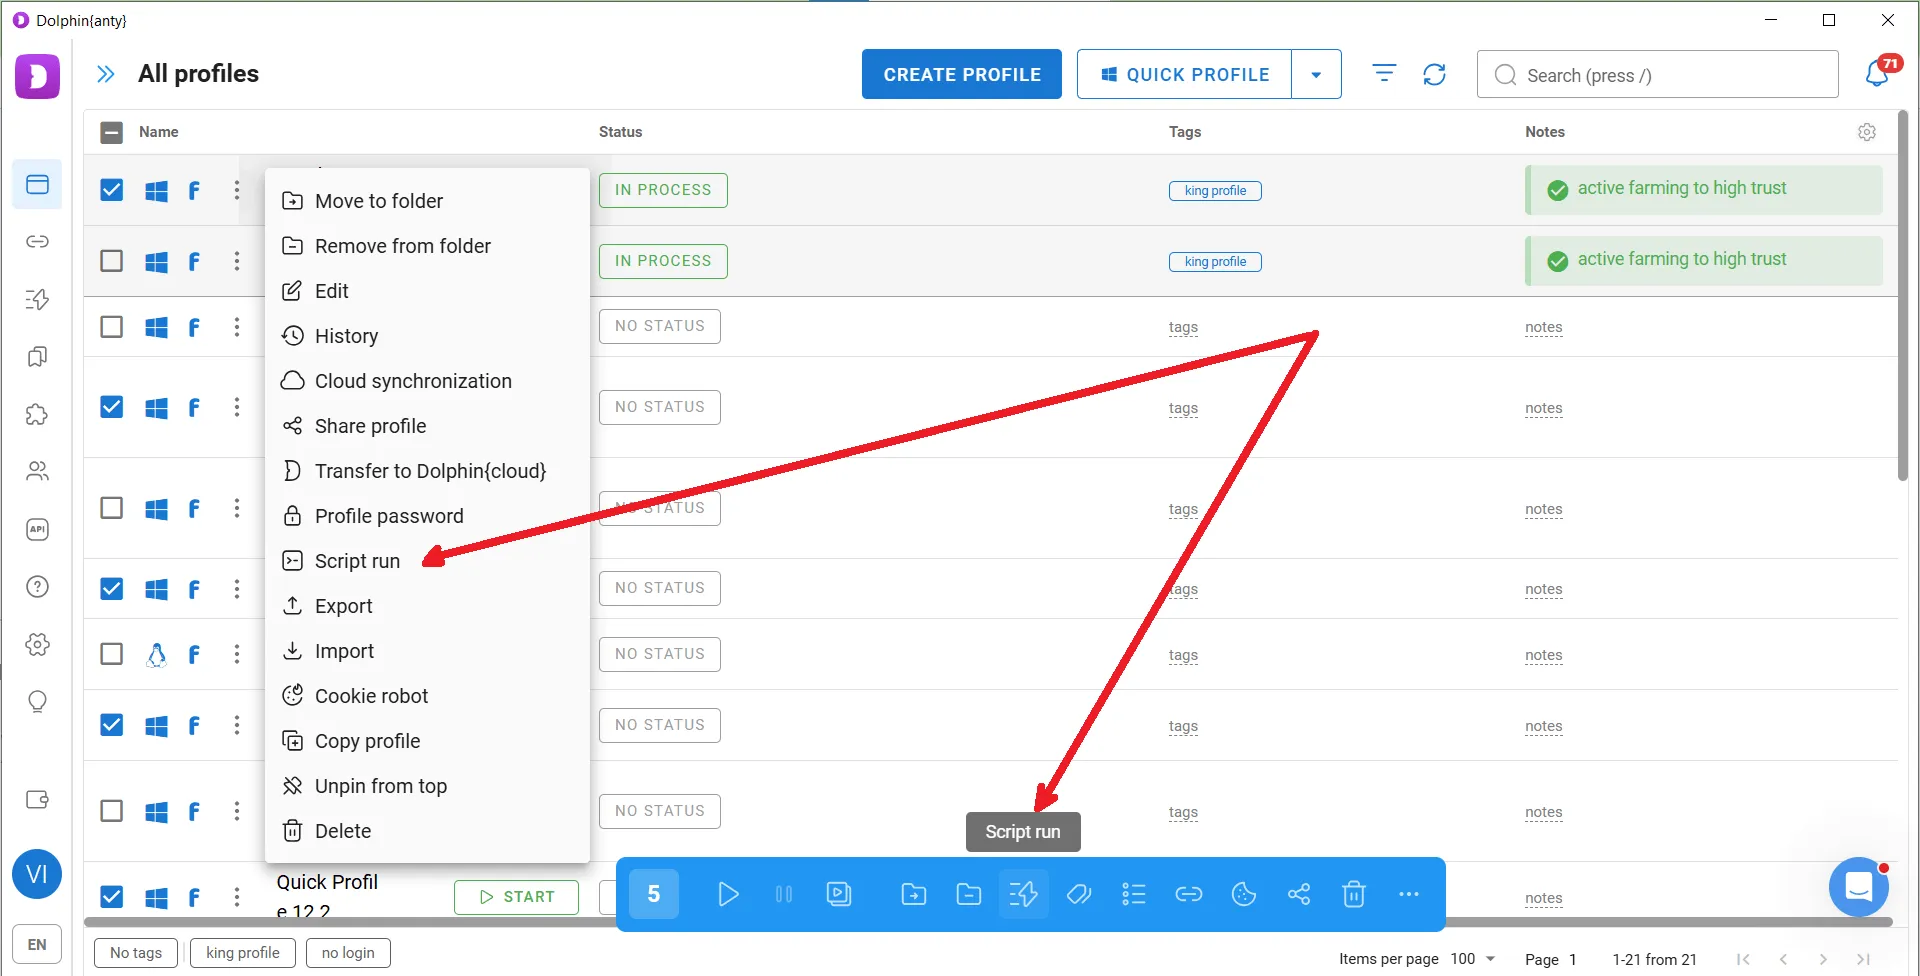Open table column settings gear

[x=1866, y=132]
